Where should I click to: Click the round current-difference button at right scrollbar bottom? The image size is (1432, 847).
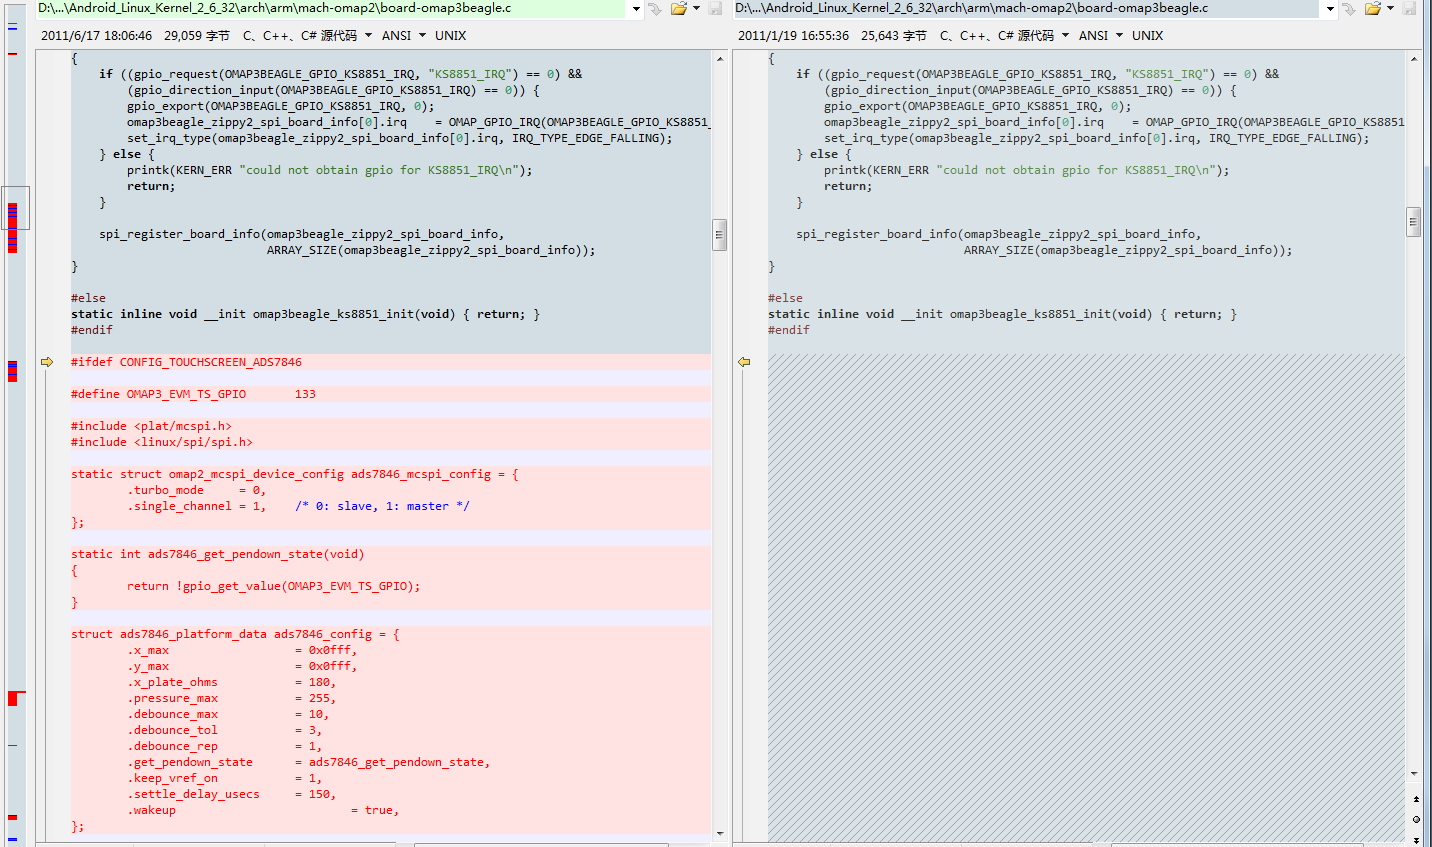point(1415,818)
